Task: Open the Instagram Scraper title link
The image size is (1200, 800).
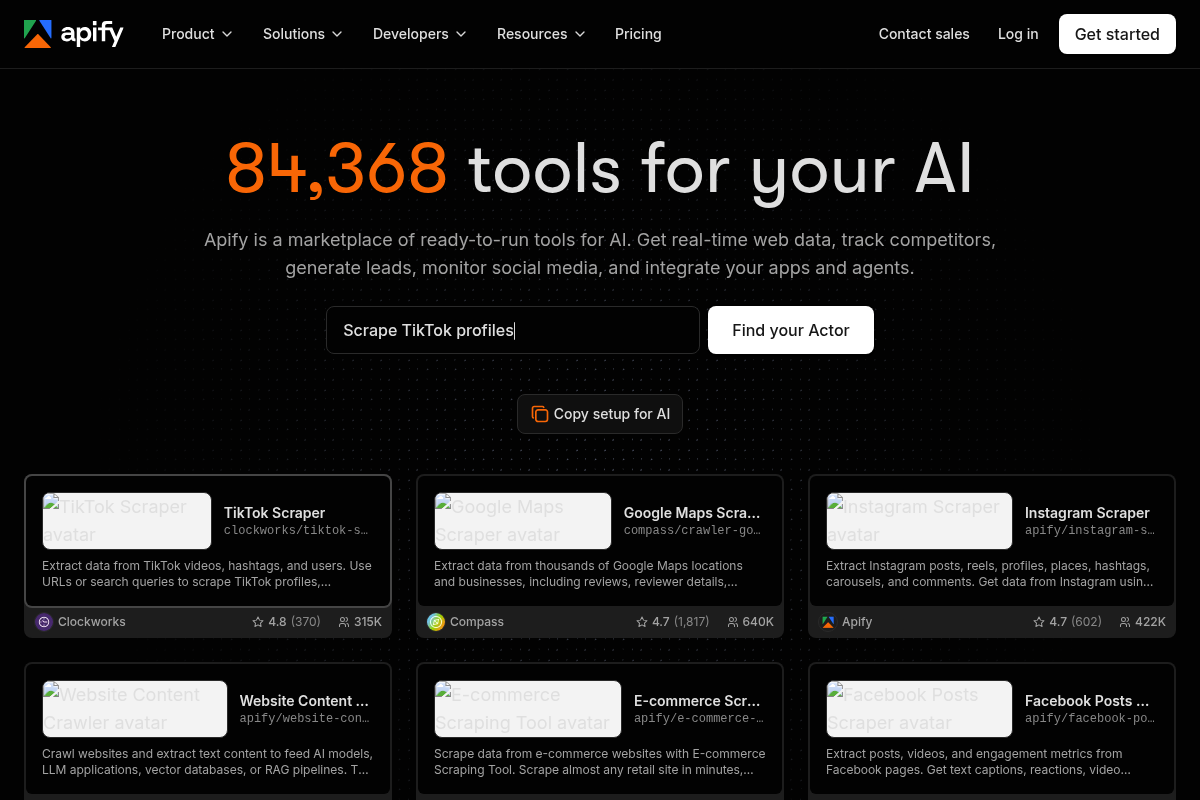Action: click(x=1087, y=513)
